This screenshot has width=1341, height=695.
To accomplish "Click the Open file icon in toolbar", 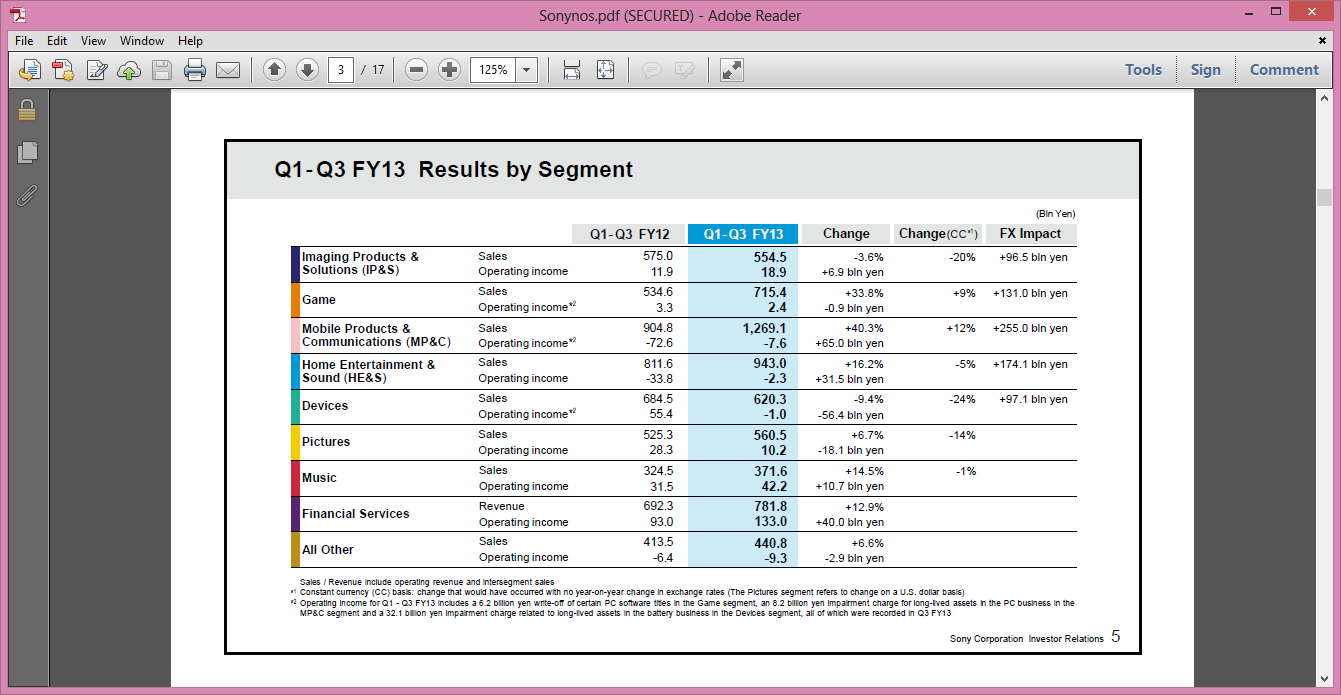I will 30,70.
